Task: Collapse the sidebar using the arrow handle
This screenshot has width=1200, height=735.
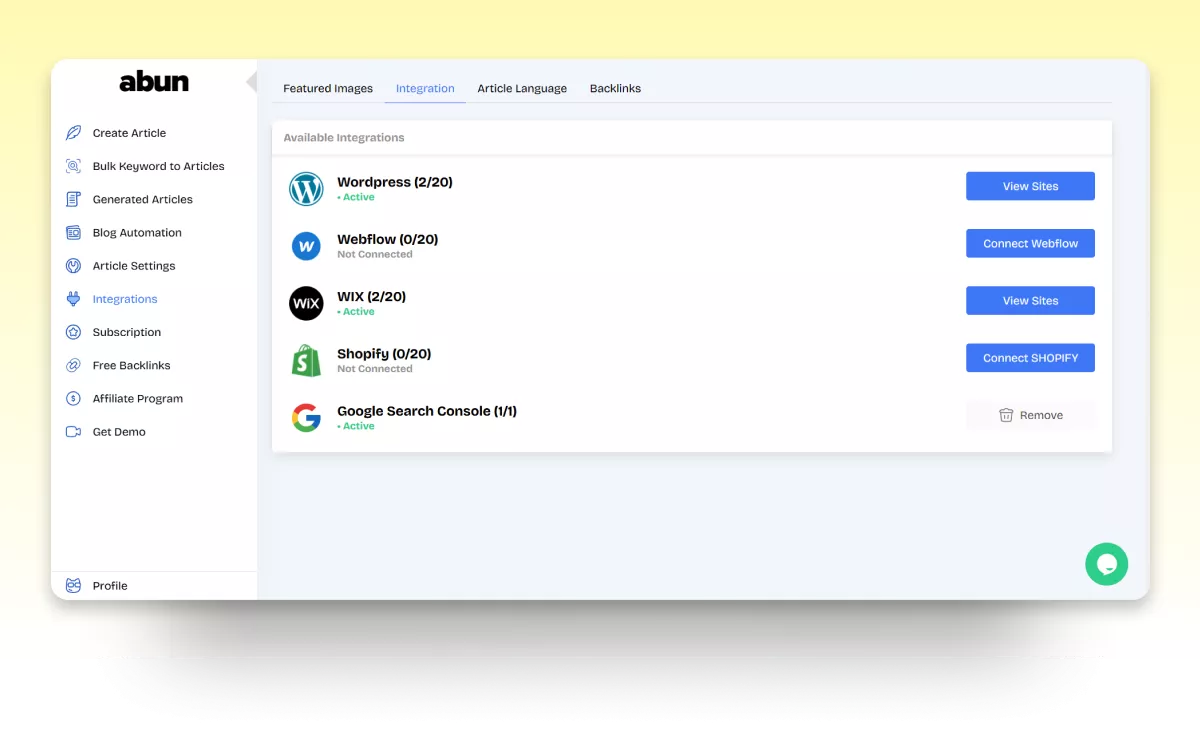Action: [251, 82]
